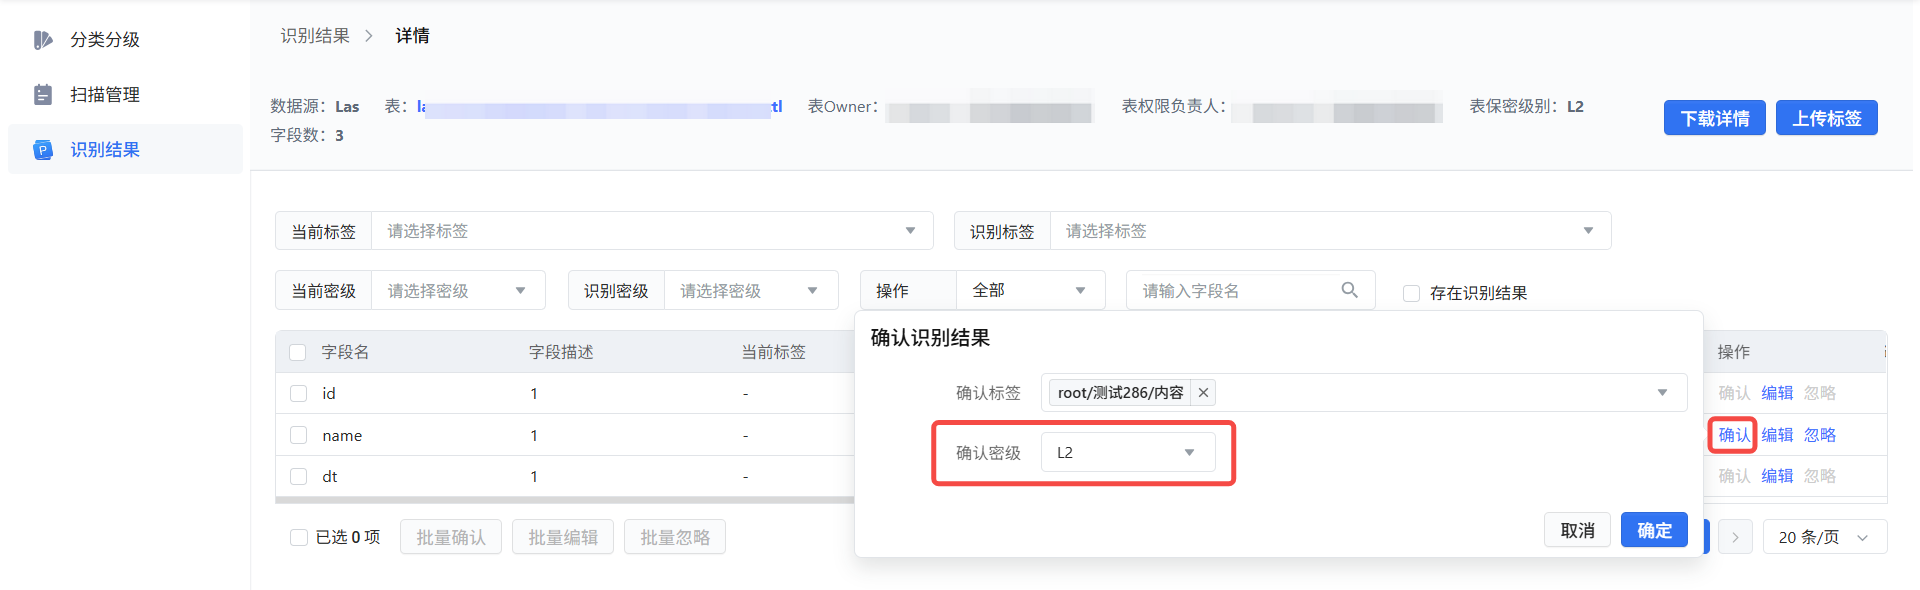Viewport: 1920px width, 590px height.
Task: Click 忽略 in the name row
Action: click(x=1820, y=435)
